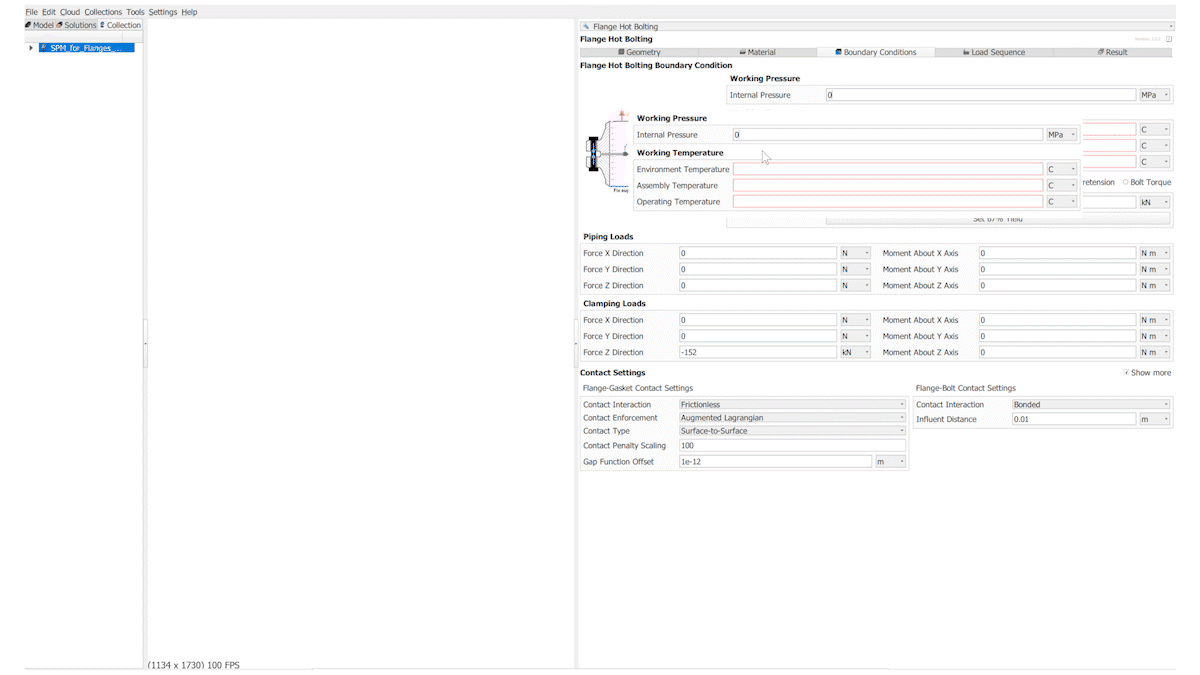Click the Material tab icon

pyautogui.click(x=743, y=52)
